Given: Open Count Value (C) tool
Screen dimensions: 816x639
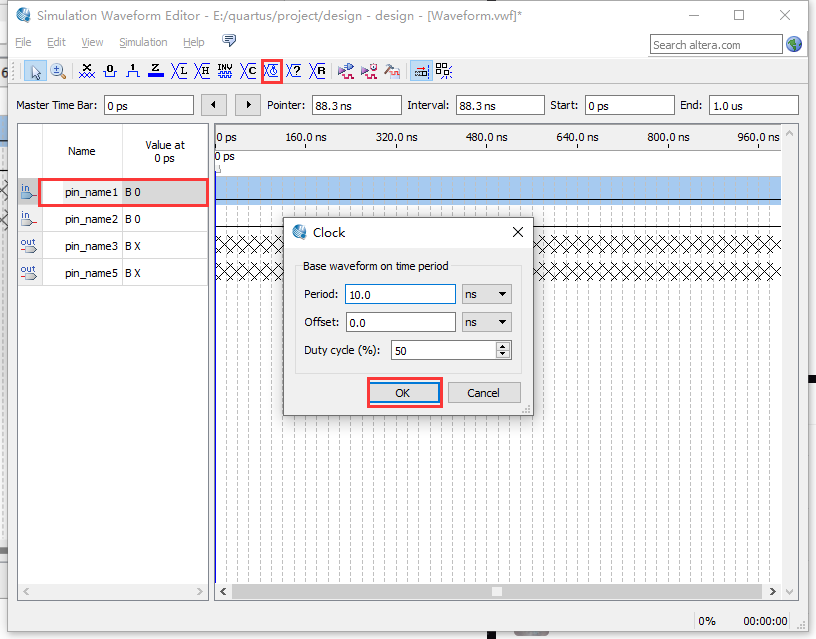Looking at the screenshot, I should [248, 71].
